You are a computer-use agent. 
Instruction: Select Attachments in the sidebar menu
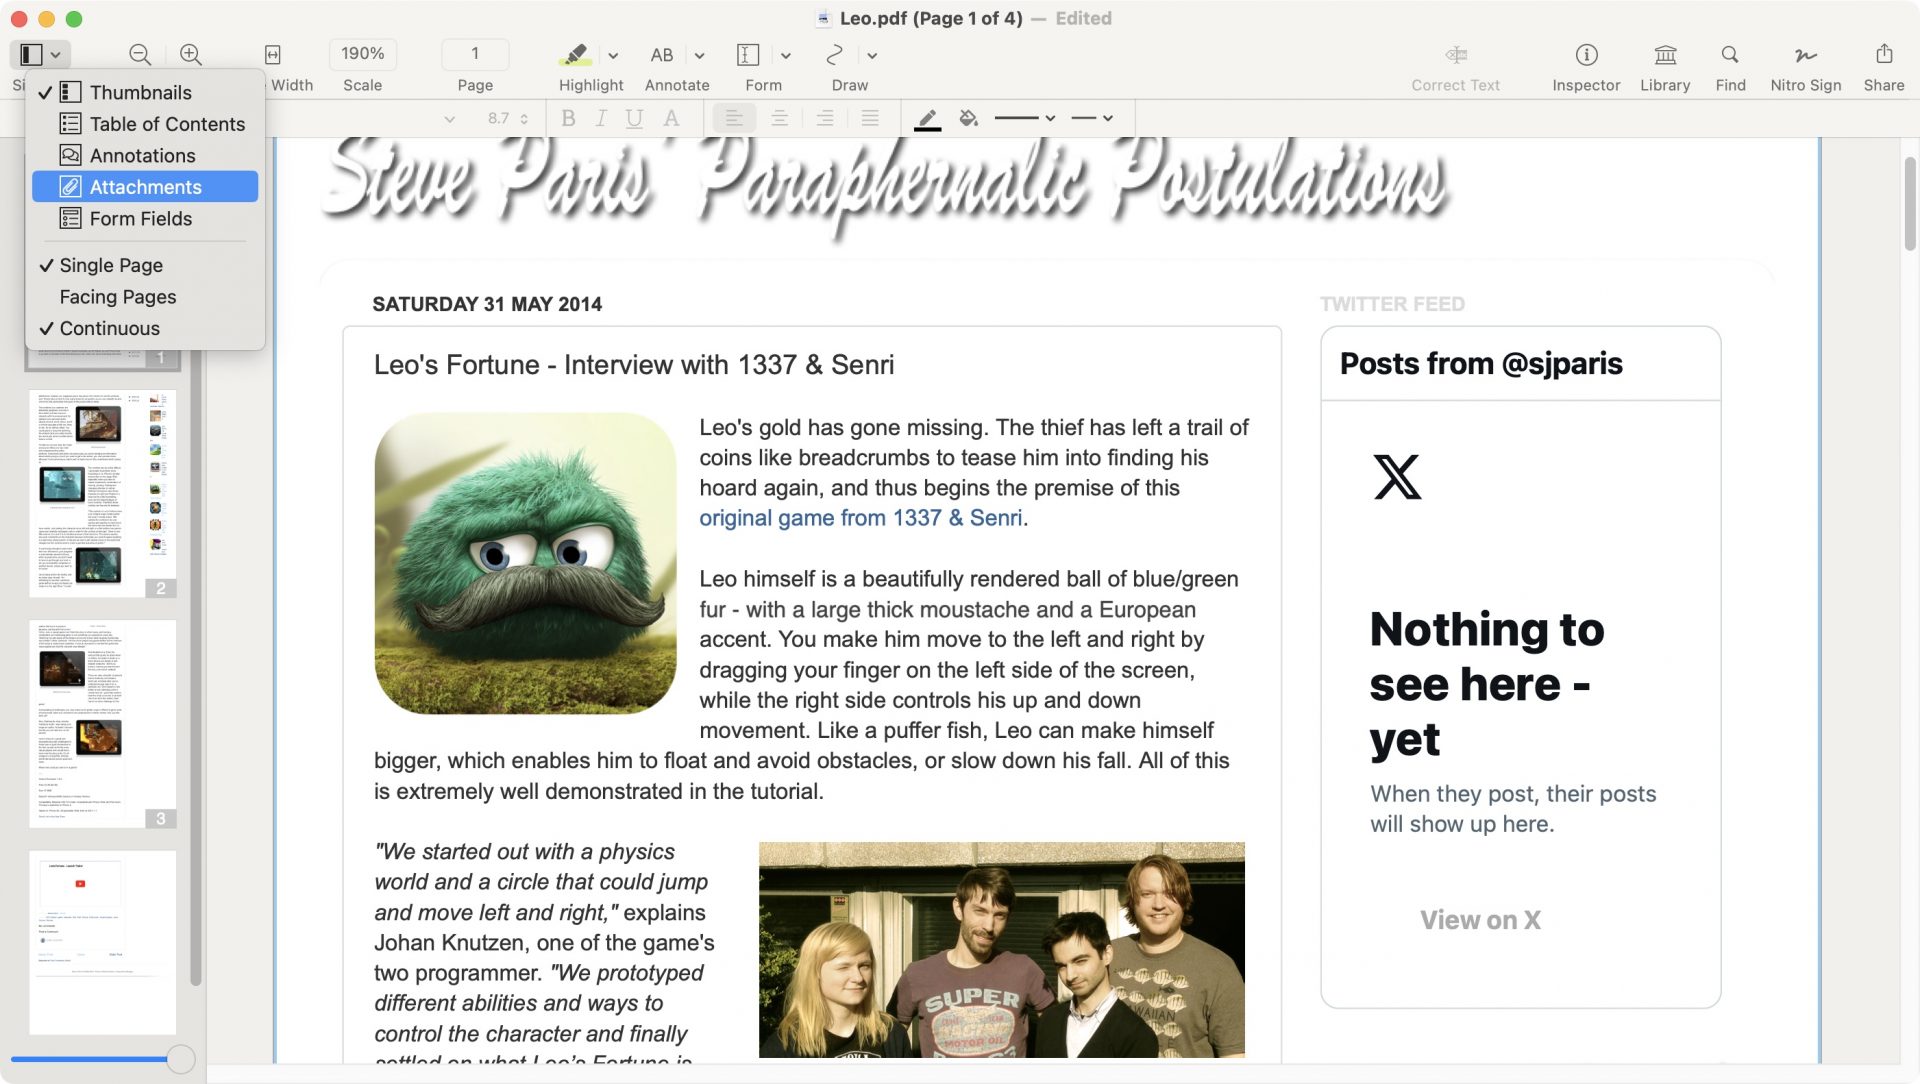(145, 186)
